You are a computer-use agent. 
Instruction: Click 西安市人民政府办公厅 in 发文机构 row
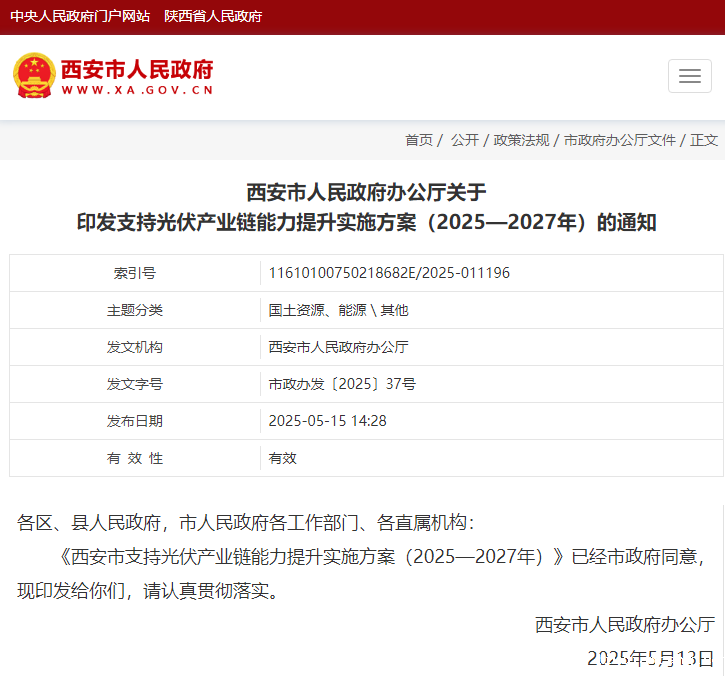(338, 347)
